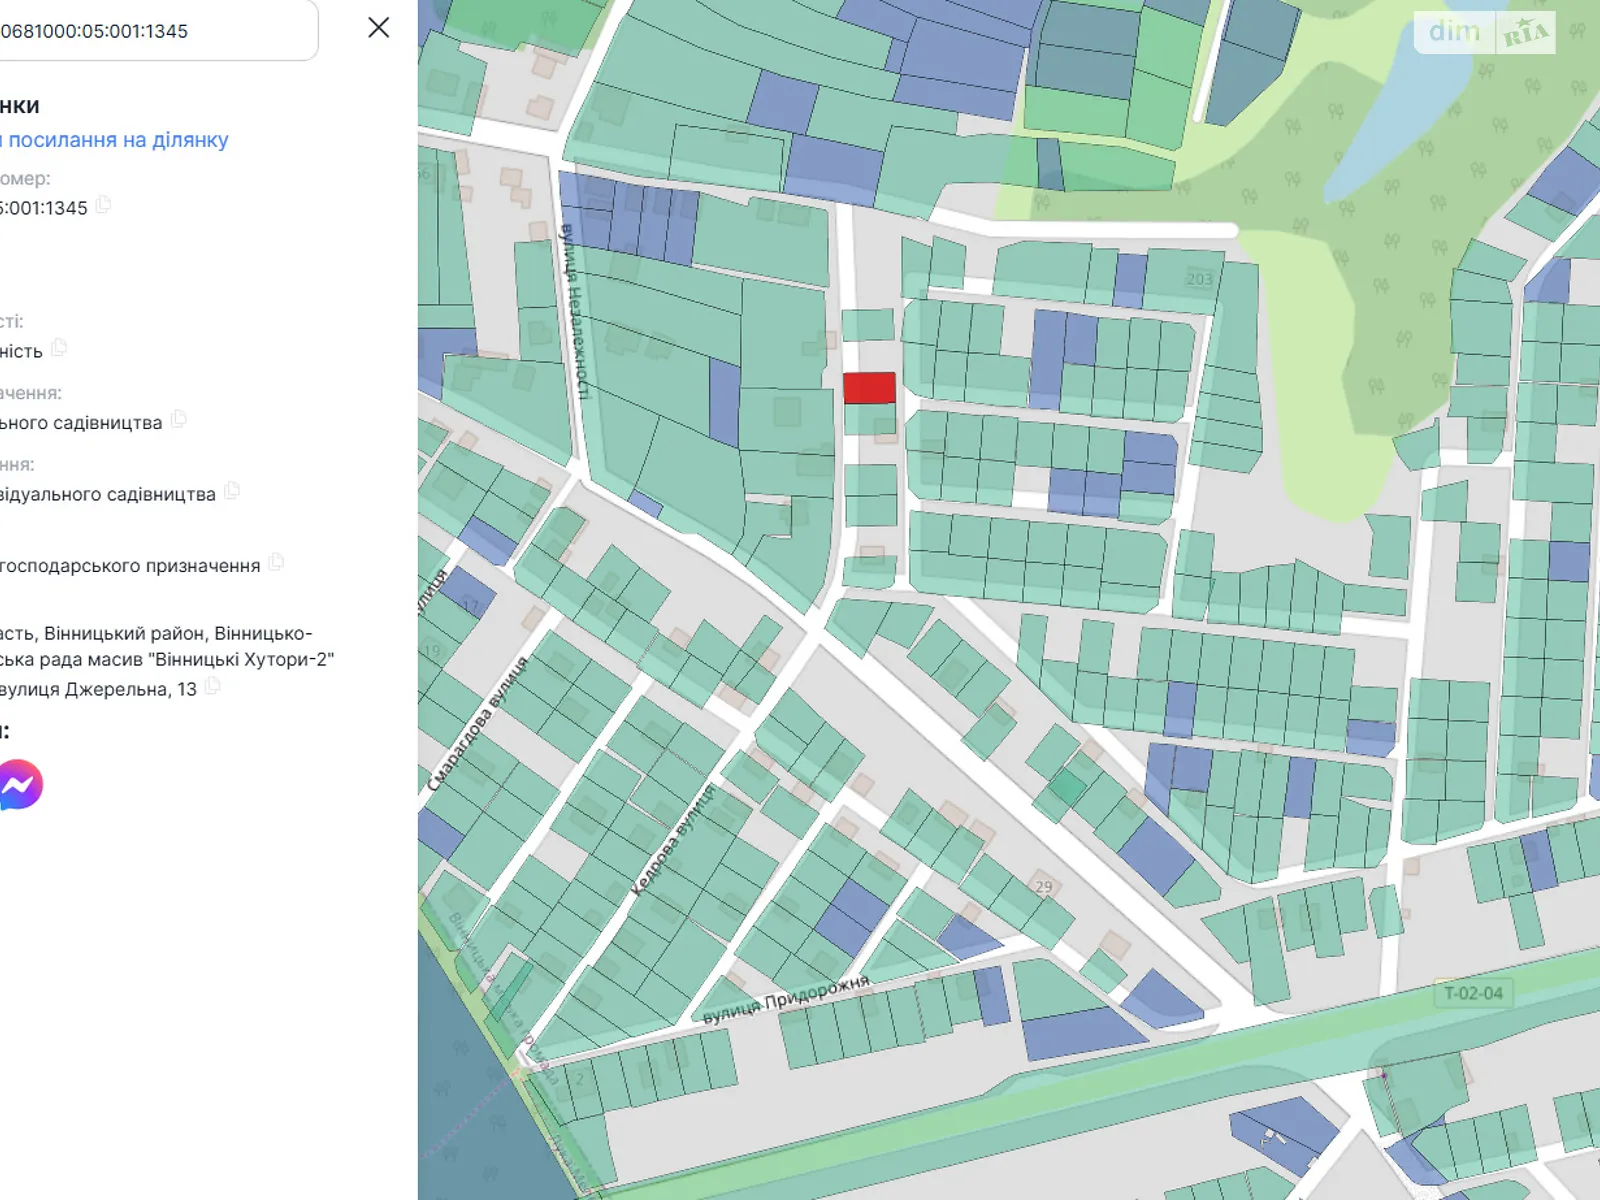Copy the first садівництва purpose value
The image size is (1600, 1200).
179,420
